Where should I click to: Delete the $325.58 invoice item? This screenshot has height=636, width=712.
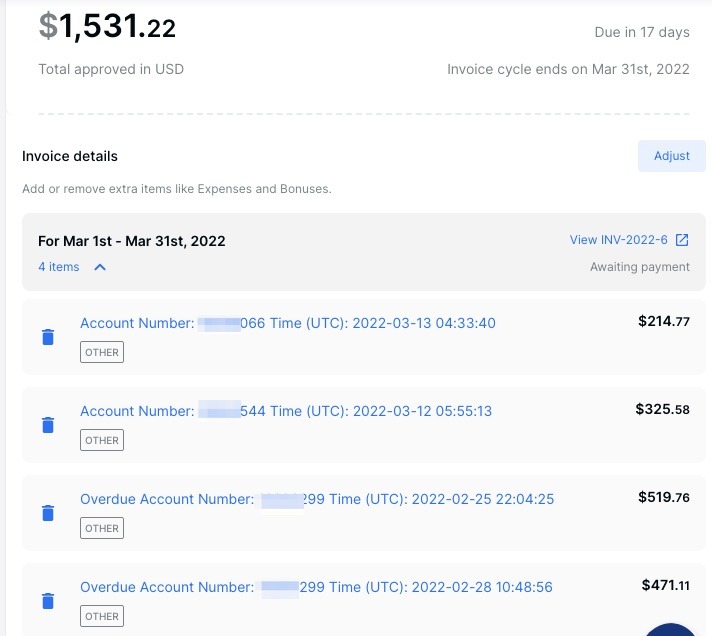click(48, 425)
